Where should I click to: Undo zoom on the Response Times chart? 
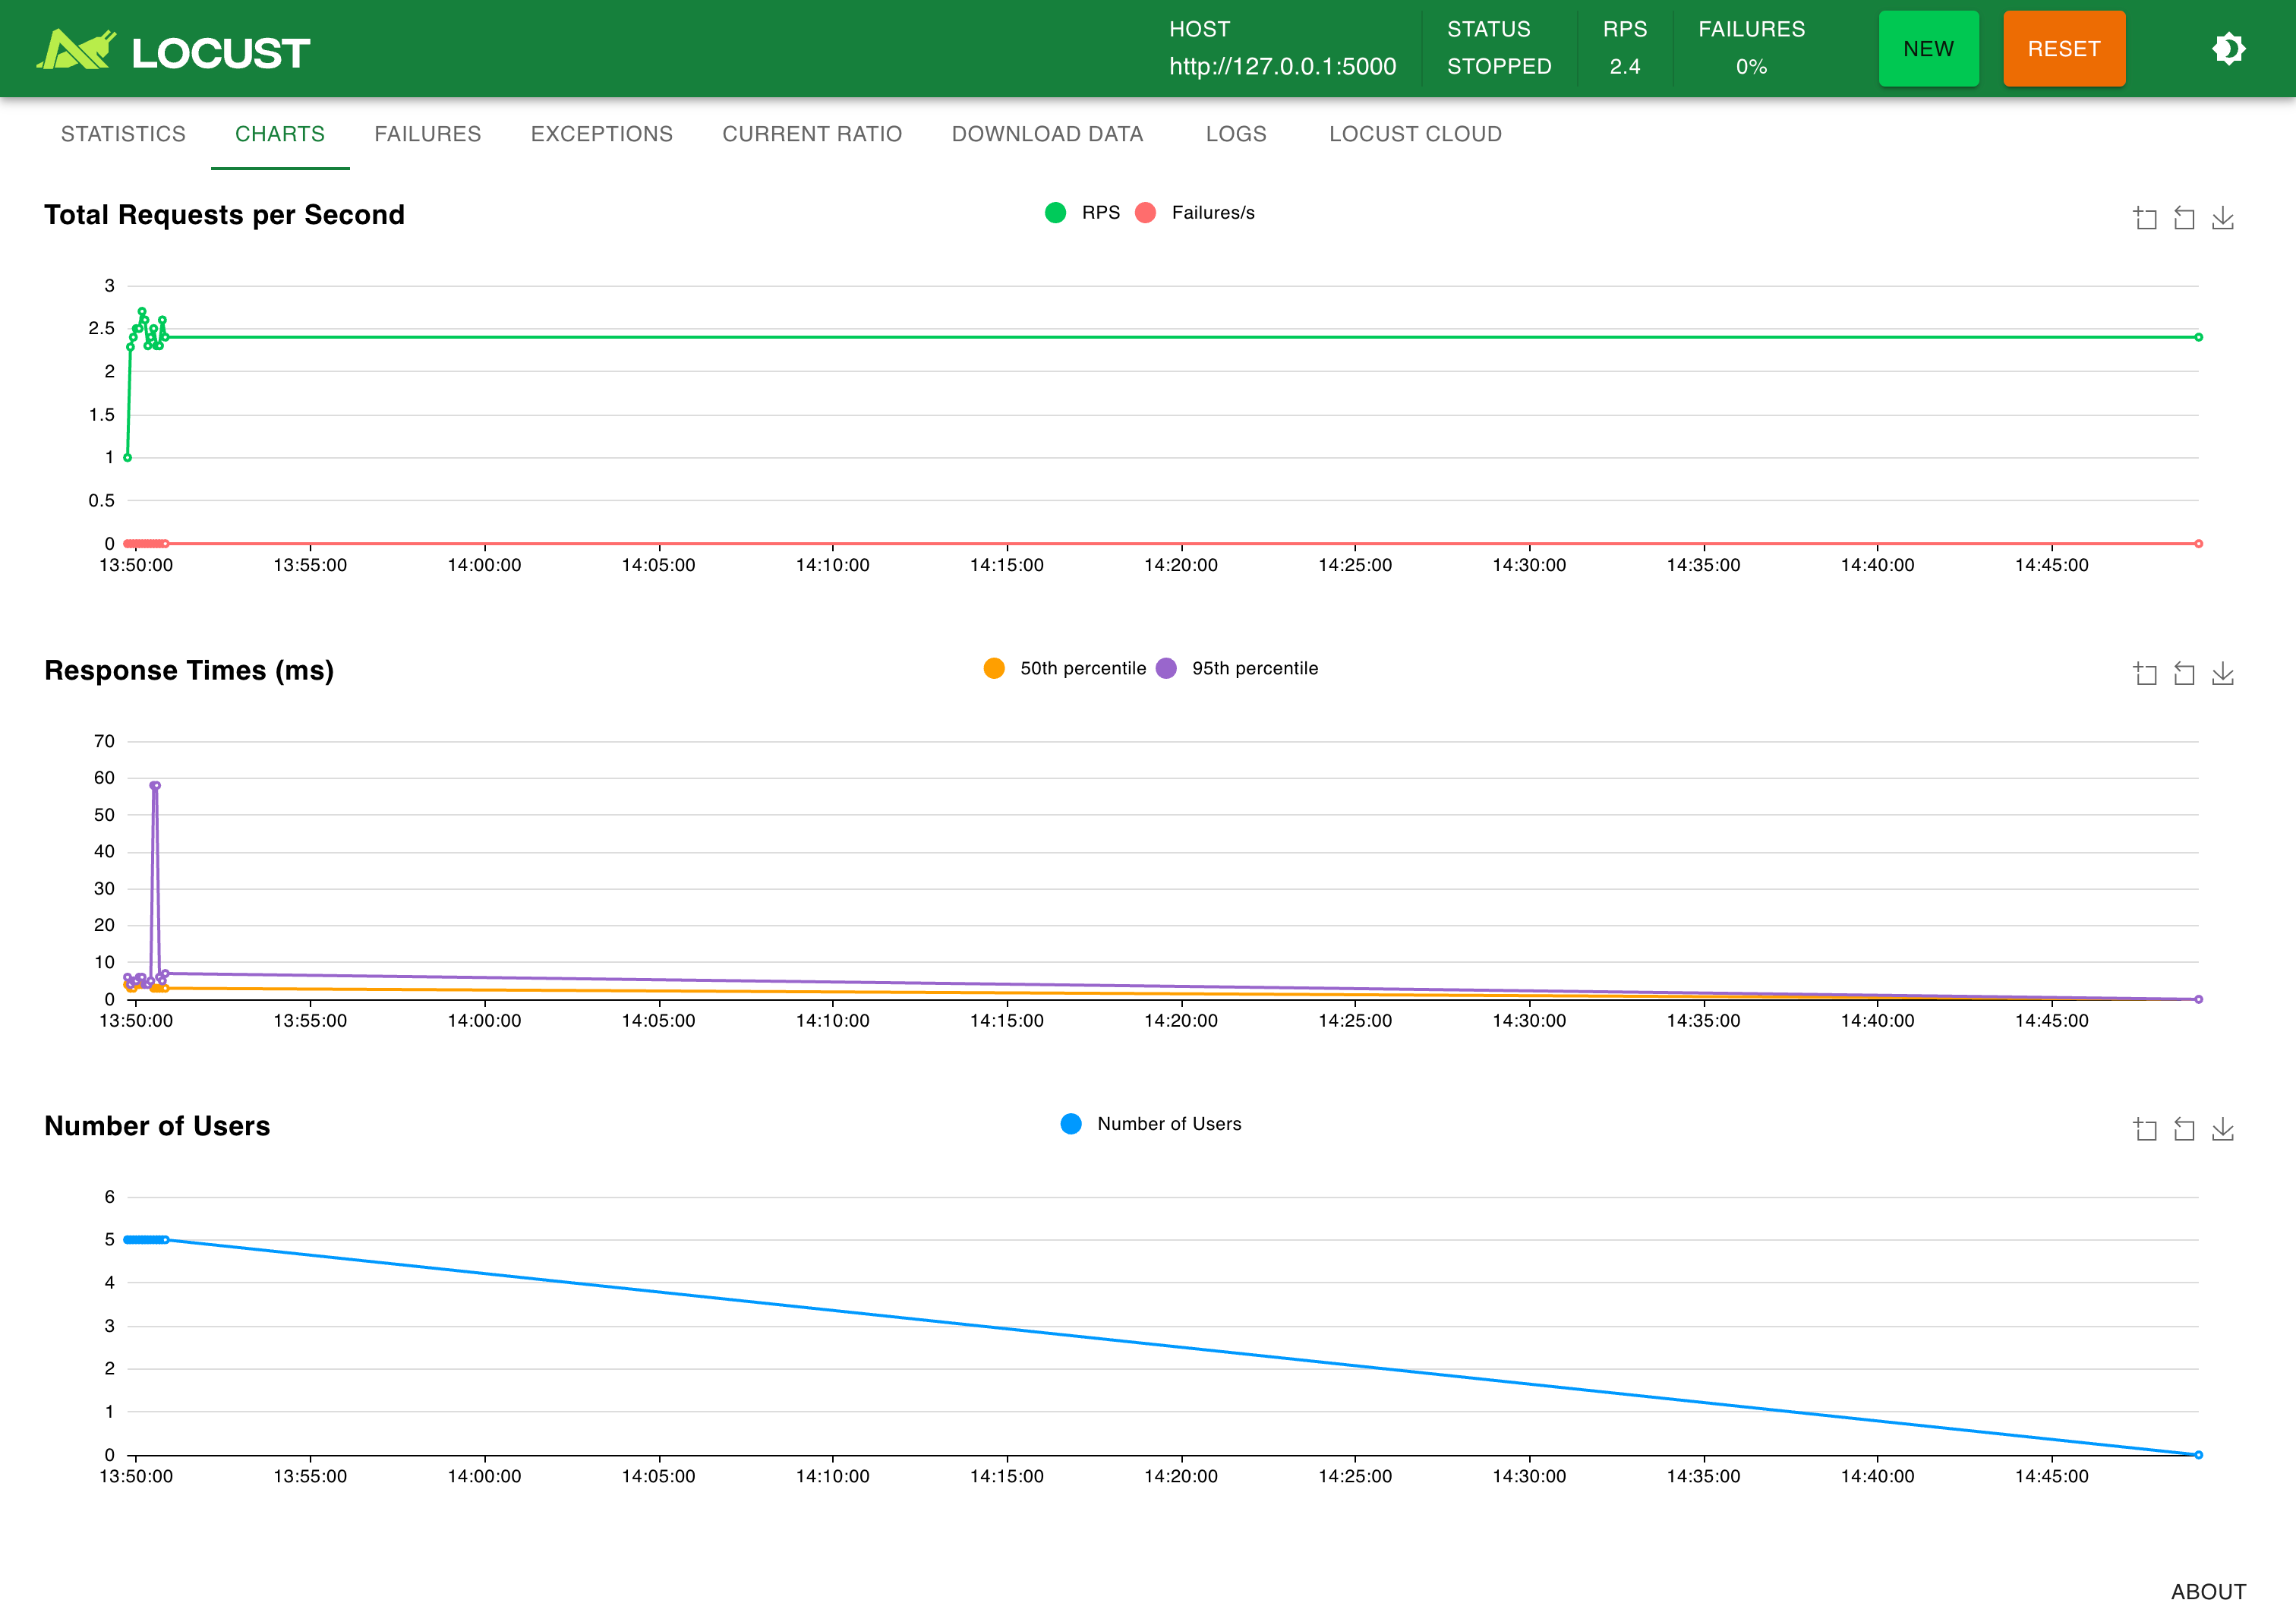point(2185,673)
